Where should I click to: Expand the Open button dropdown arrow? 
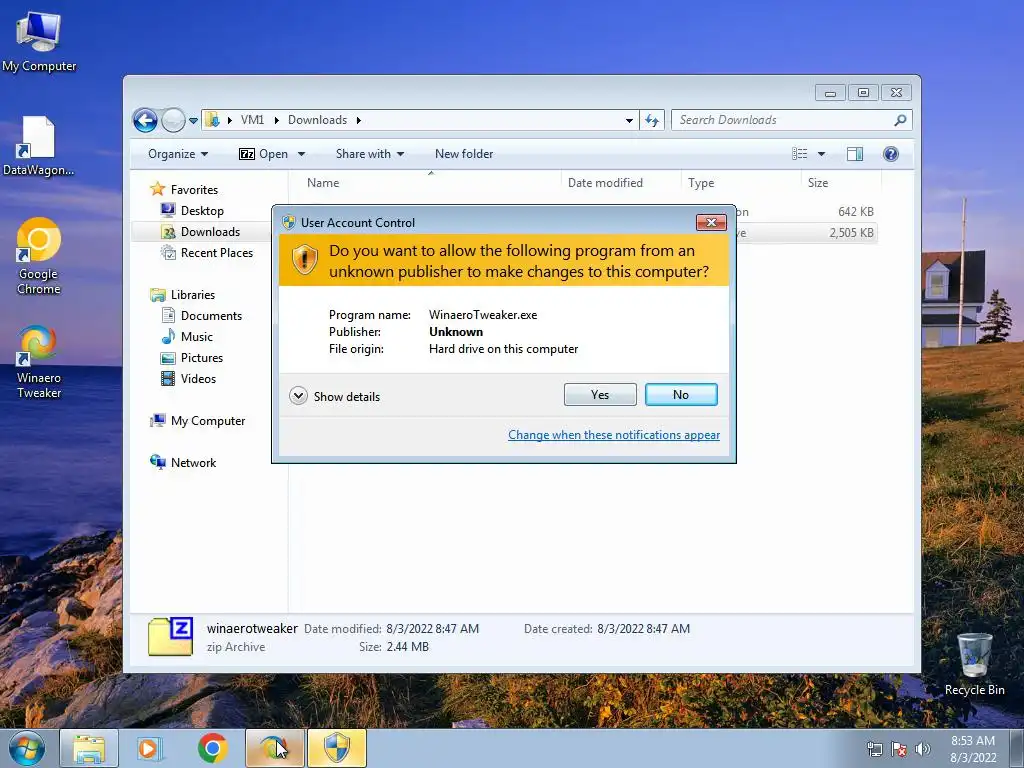pyautogui.click(x=301, y=154)
